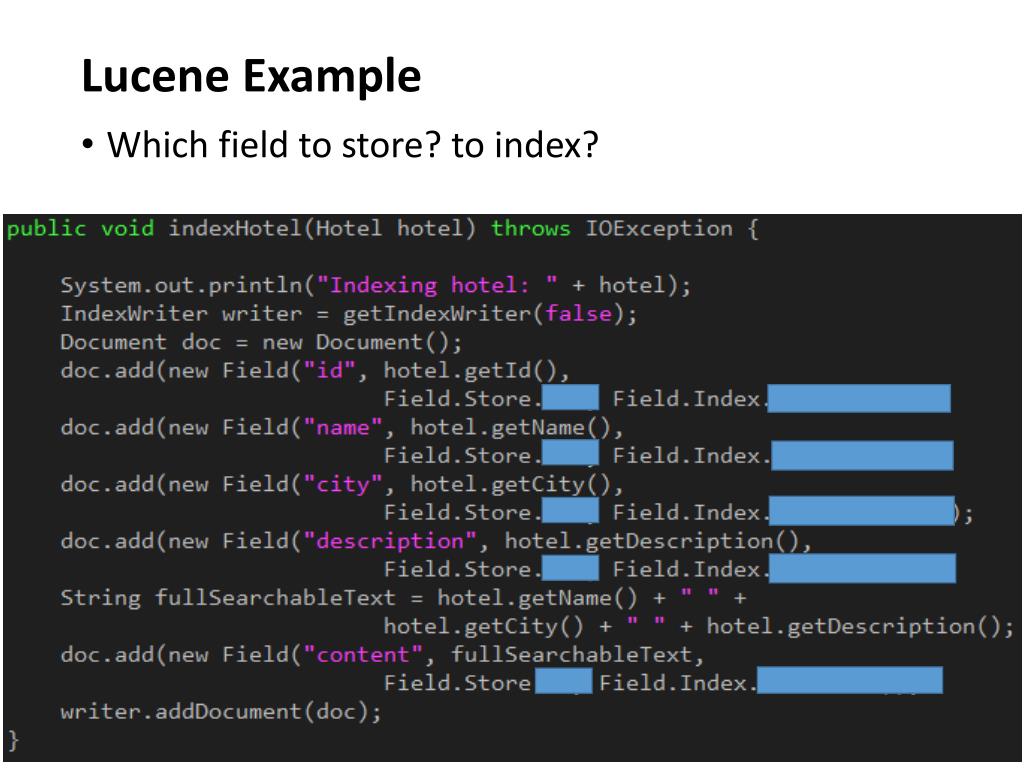Viewport: 1024px width, 768px height.
Task: Select the bullet text about which field to store
Action: (x=353, y=145)
